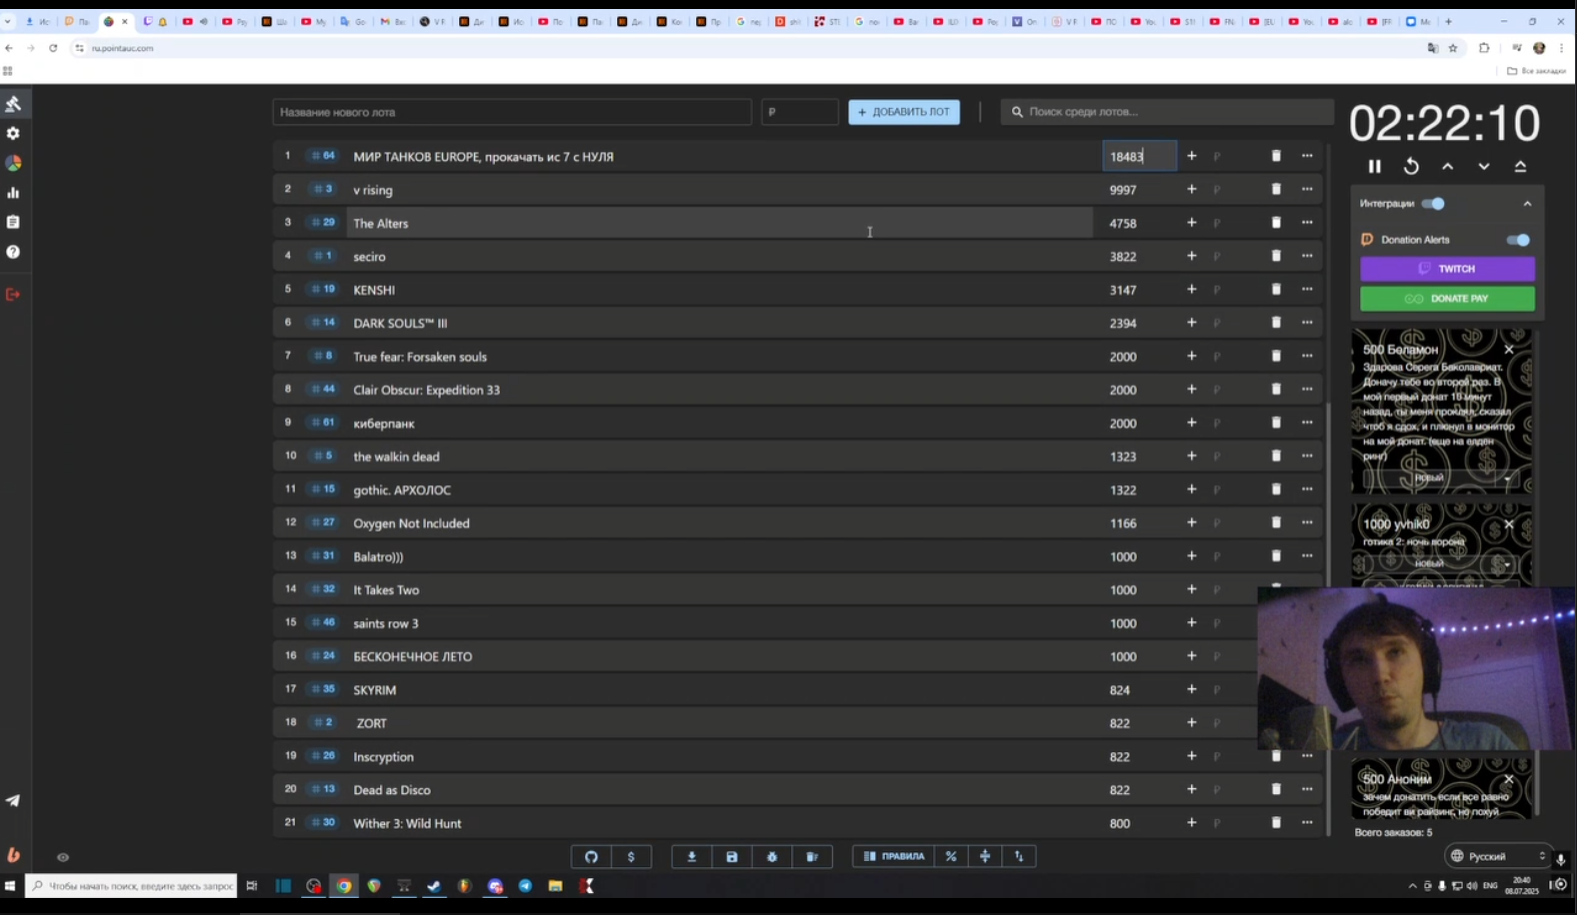Click the Telegram paper plane sidebar icon
This screenshot has width=1577, height=915.
13,800
